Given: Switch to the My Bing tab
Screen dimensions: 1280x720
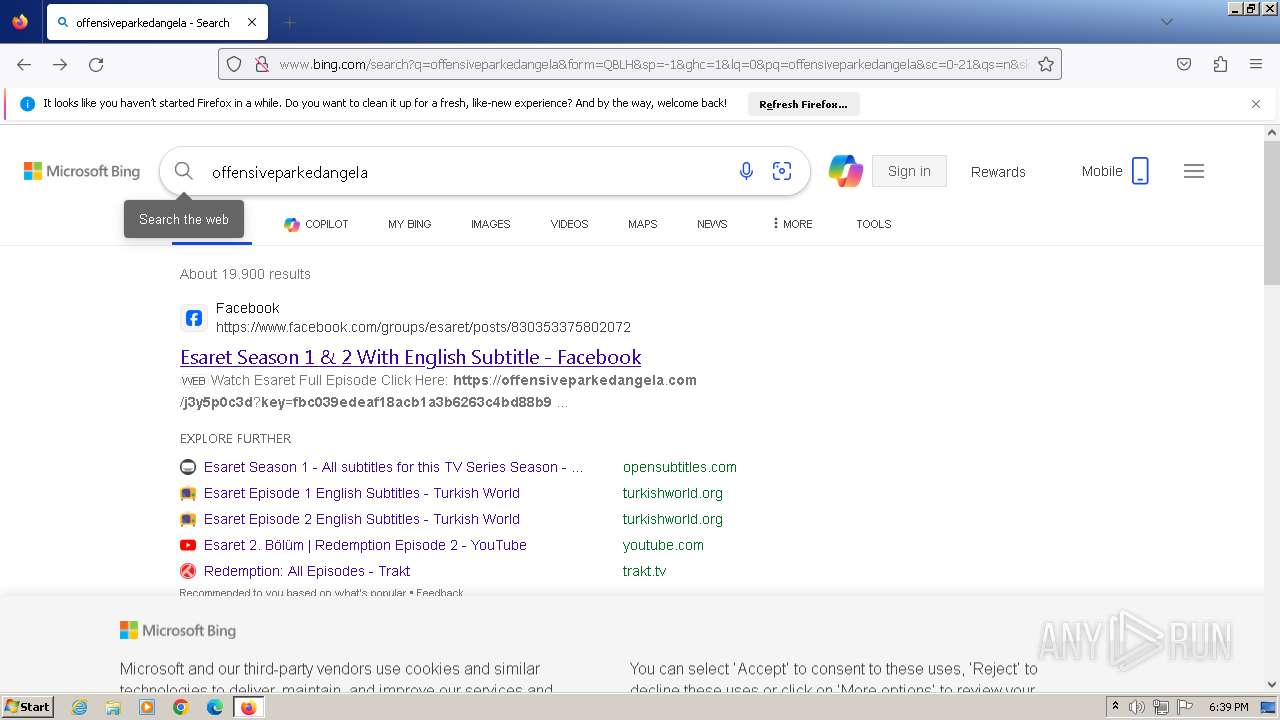Looking at the screenshot, I should click(x=410, y=224).
